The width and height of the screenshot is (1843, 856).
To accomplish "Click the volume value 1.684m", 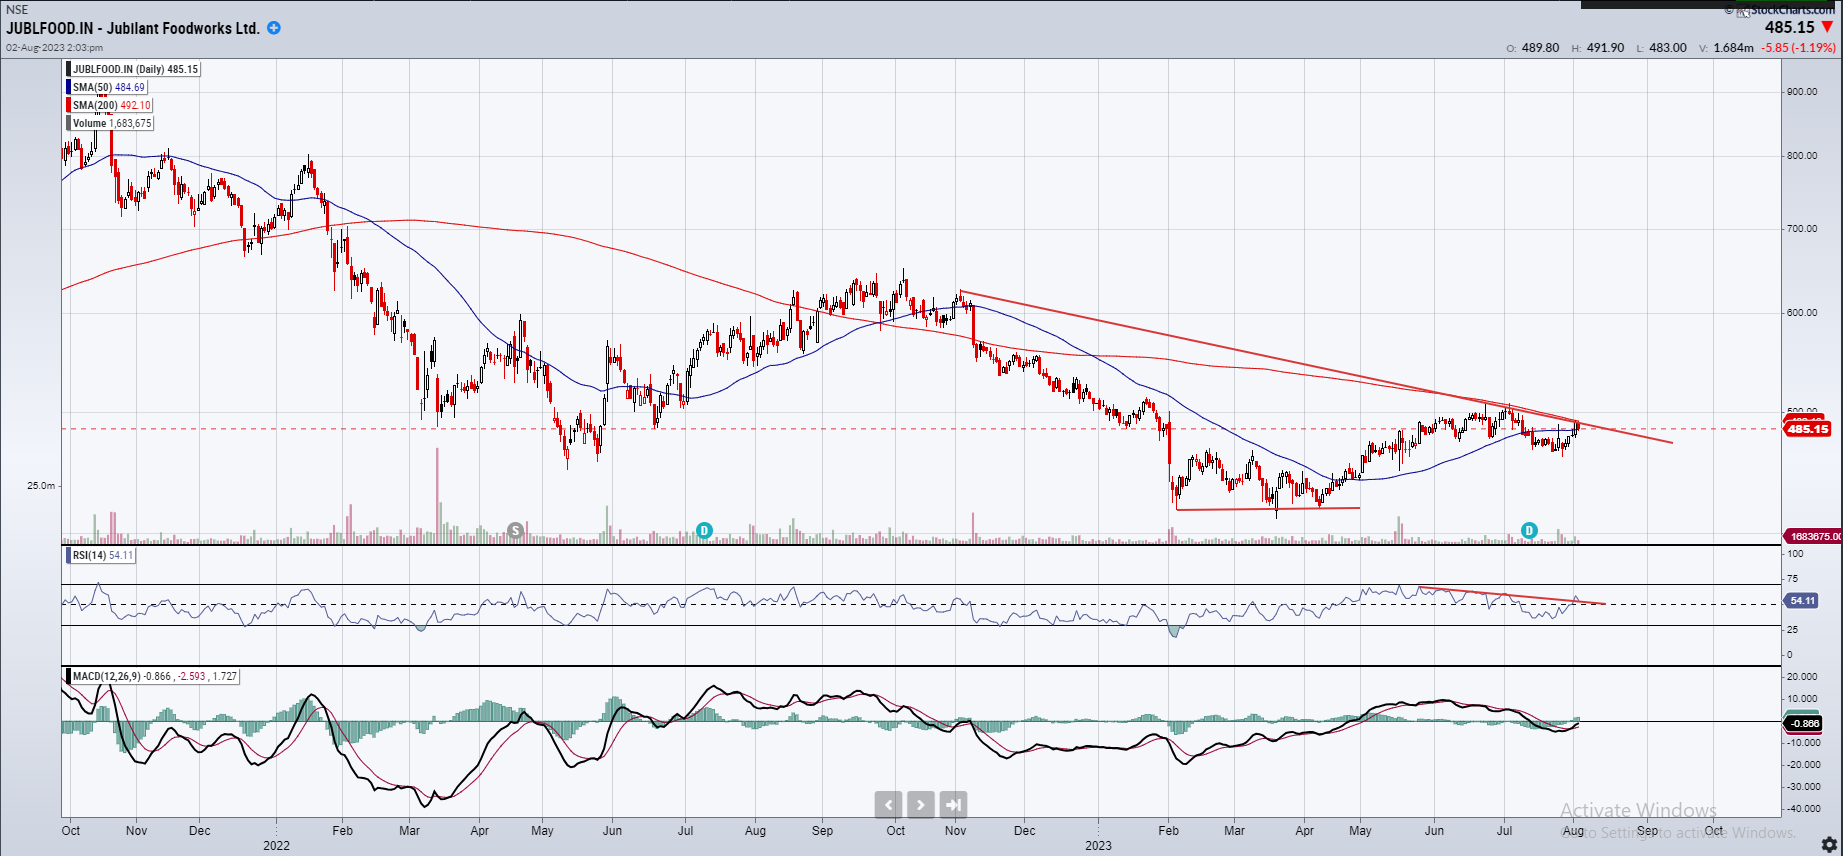I will (x=1733, y=47).
